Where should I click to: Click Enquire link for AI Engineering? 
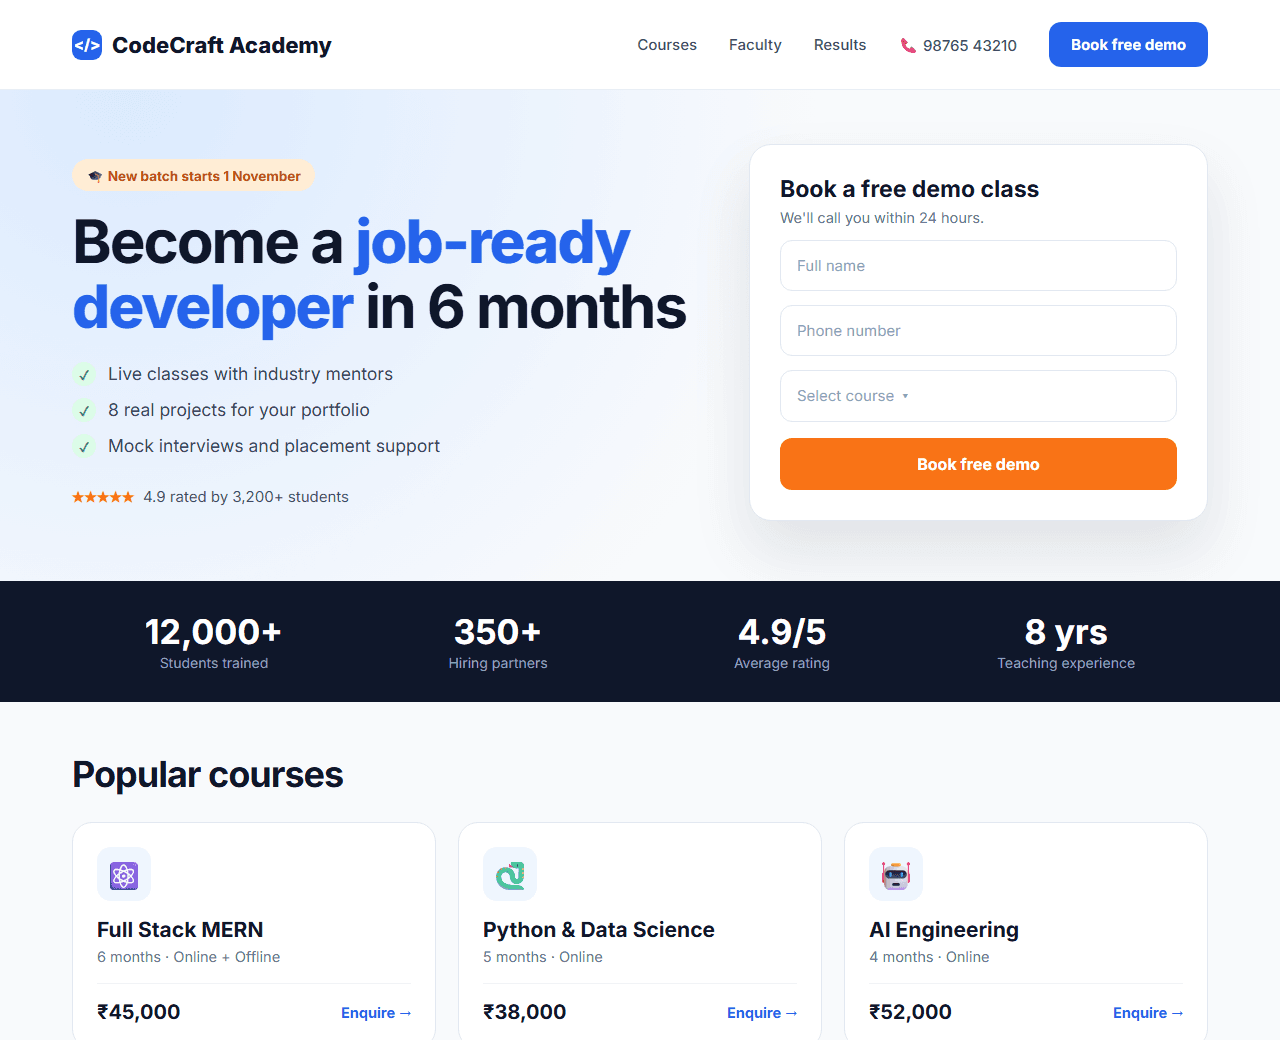pos(1148,1013)
